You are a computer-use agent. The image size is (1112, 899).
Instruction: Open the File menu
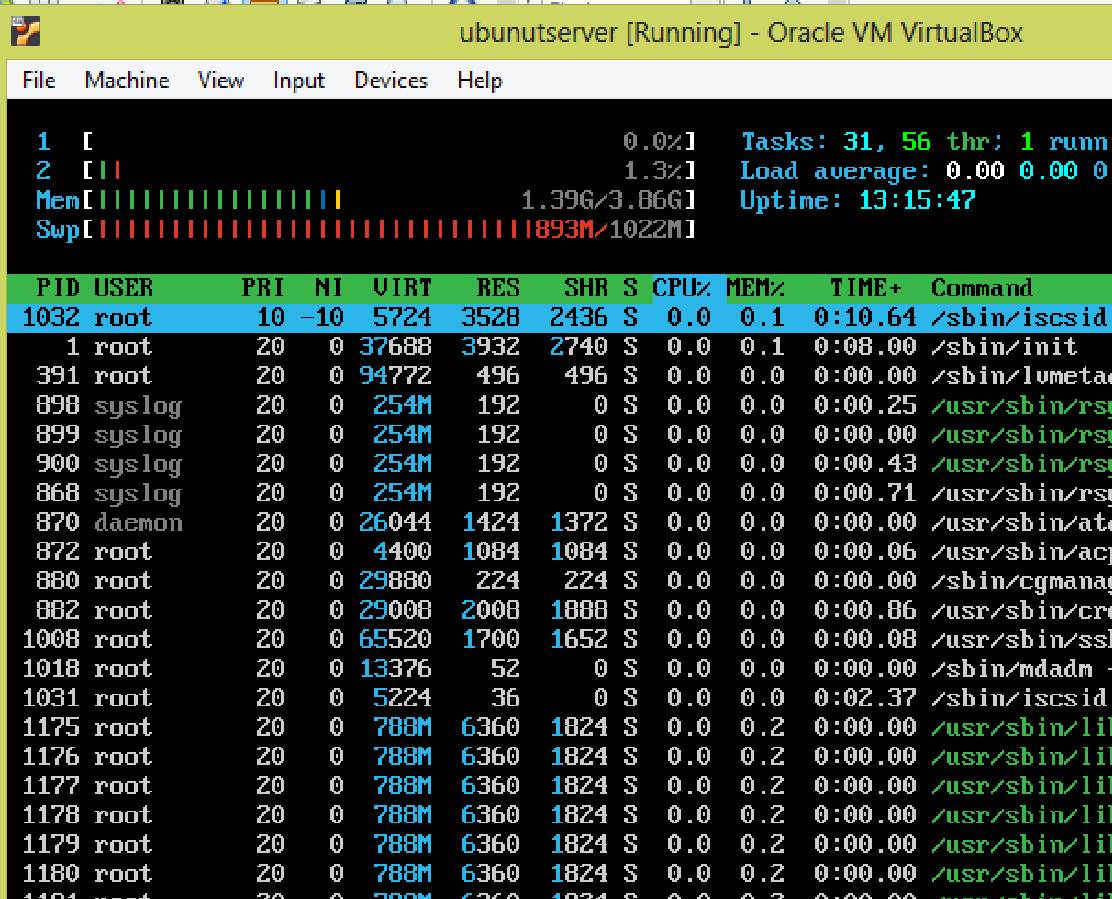pos(39,80)
